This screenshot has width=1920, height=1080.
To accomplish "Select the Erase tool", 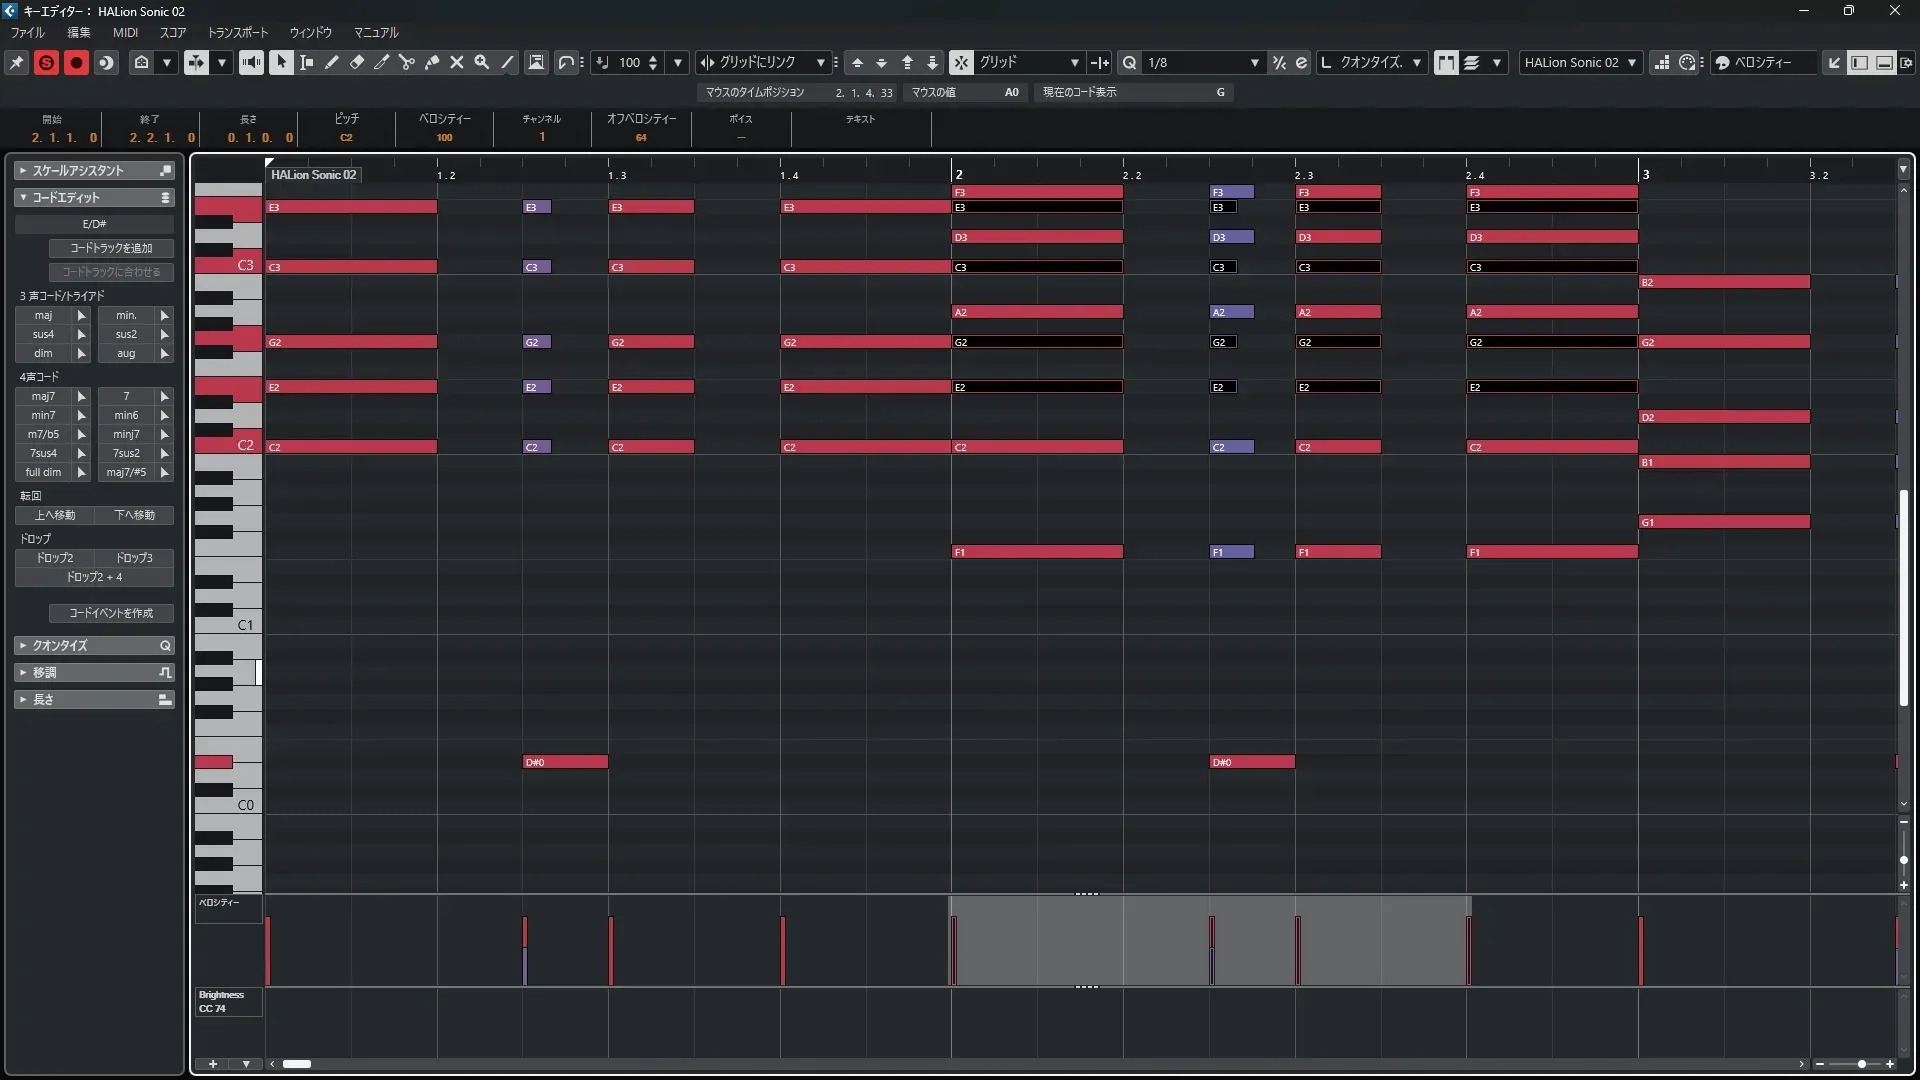I will point(357,62).
